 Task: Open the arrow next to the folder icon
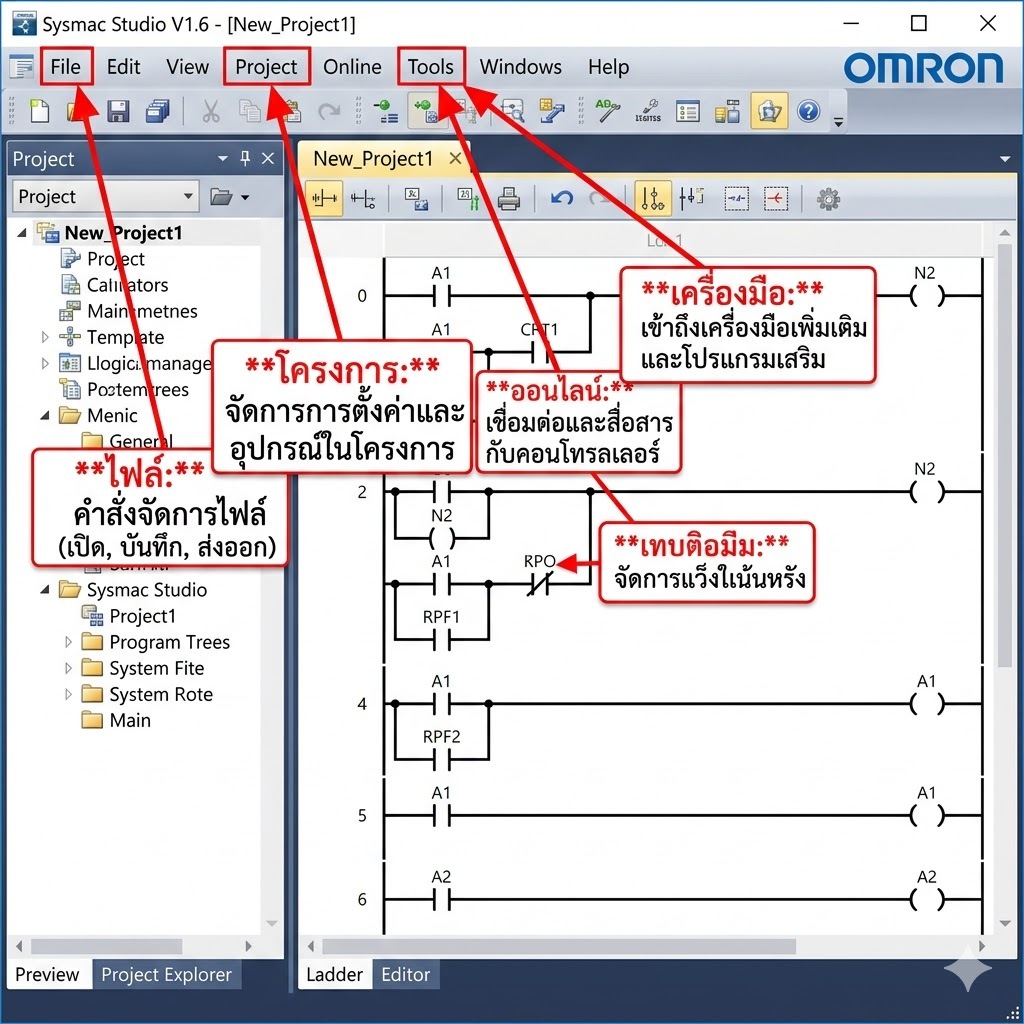click(x=245, y=197)
